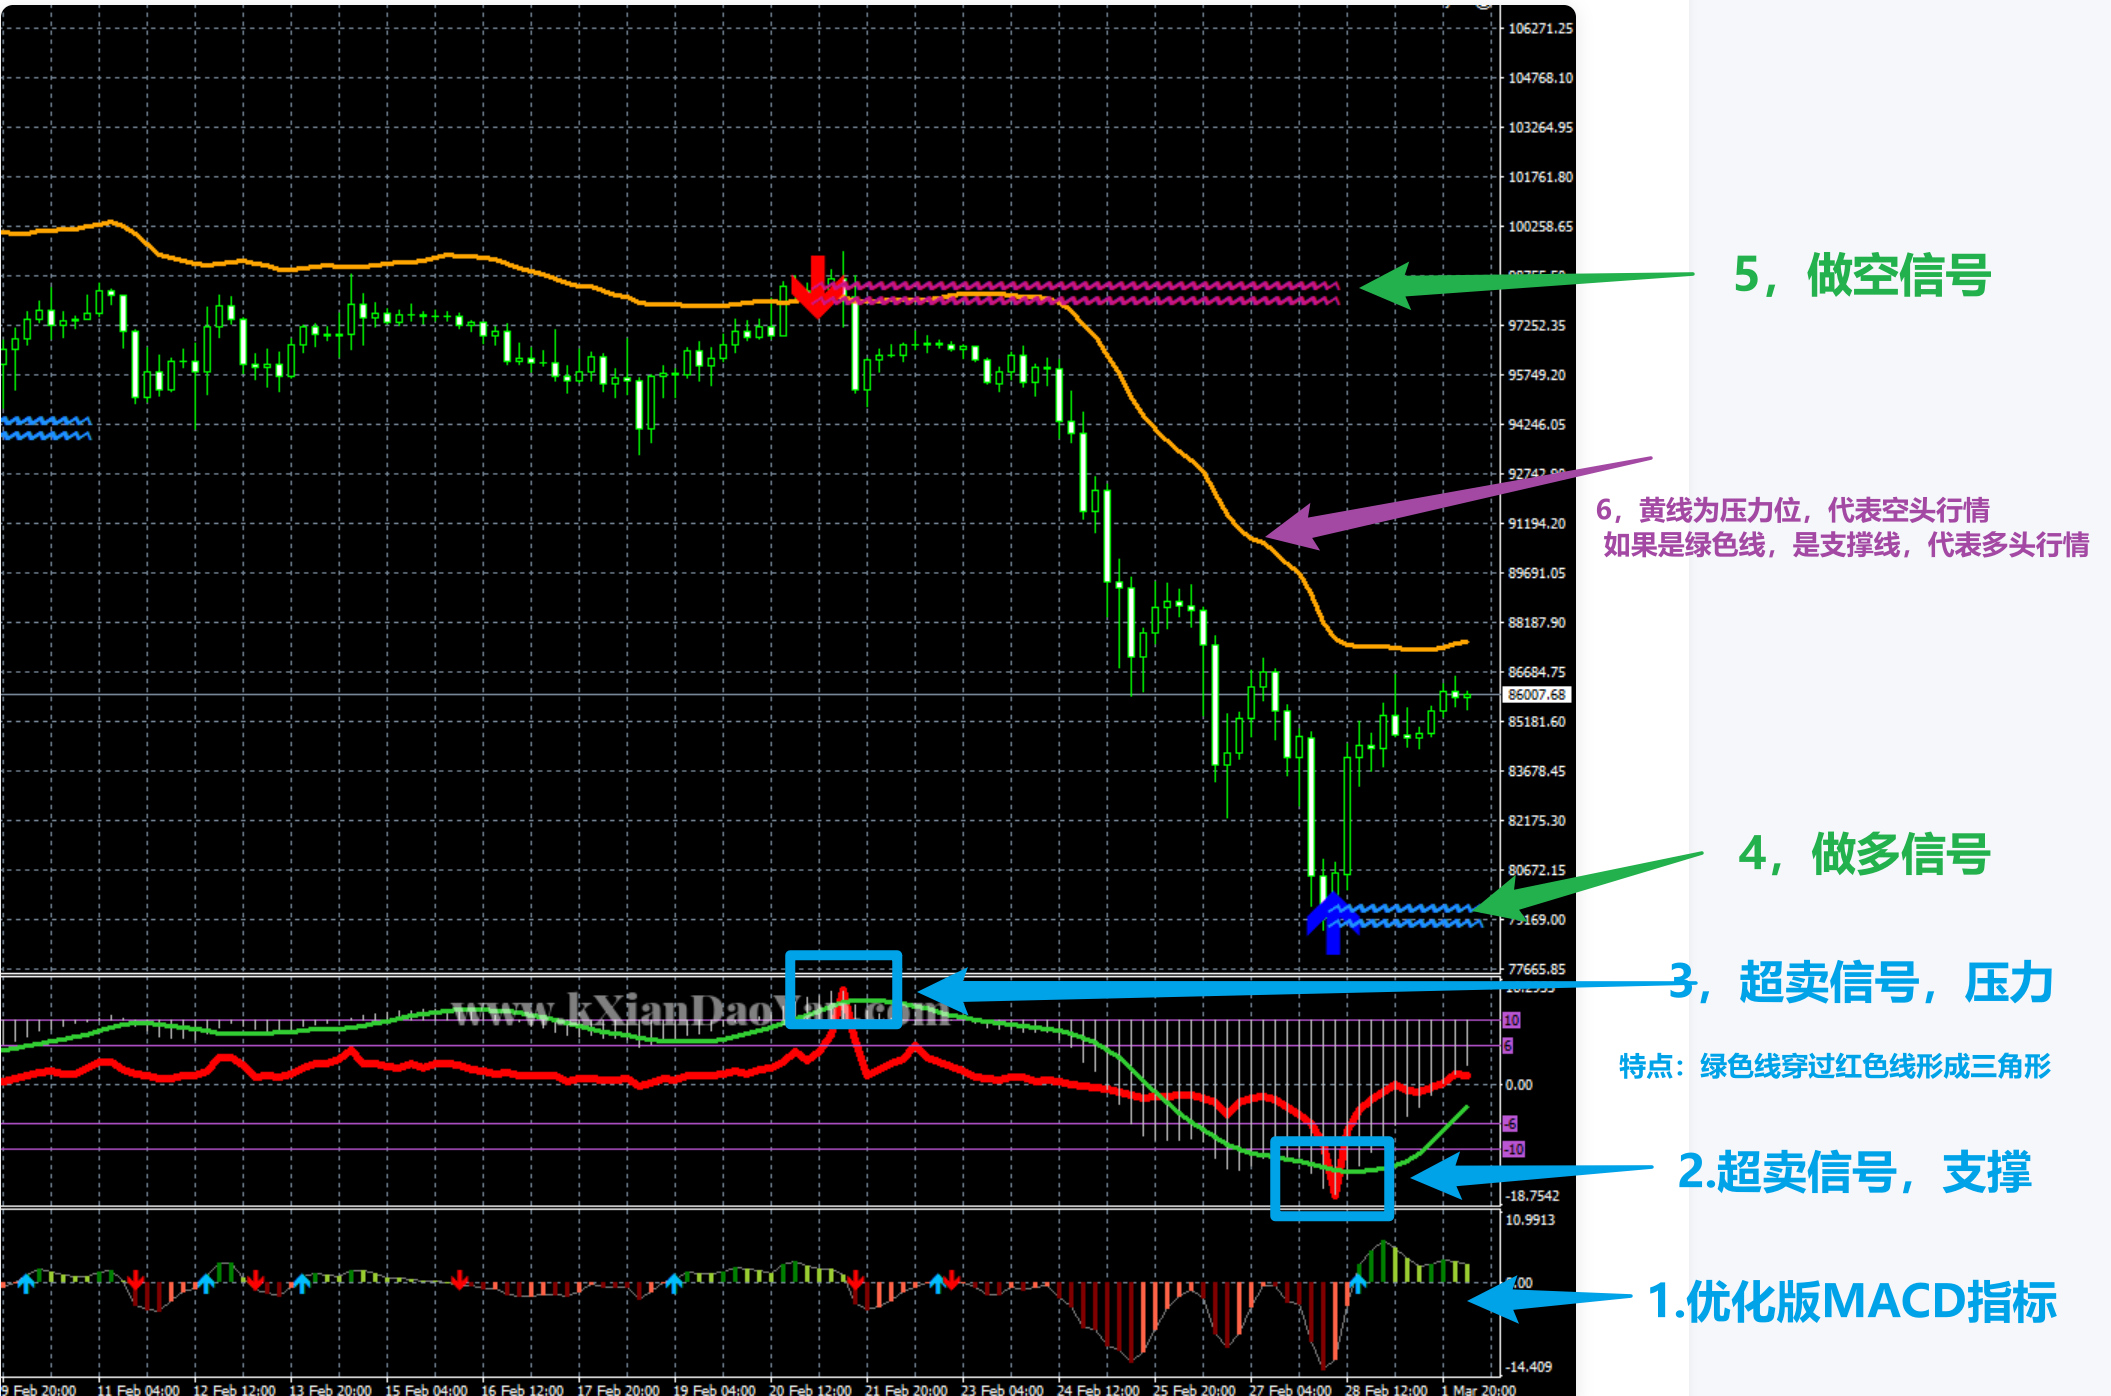Click the large red down-arrow sell signal

tap(818, 287)
